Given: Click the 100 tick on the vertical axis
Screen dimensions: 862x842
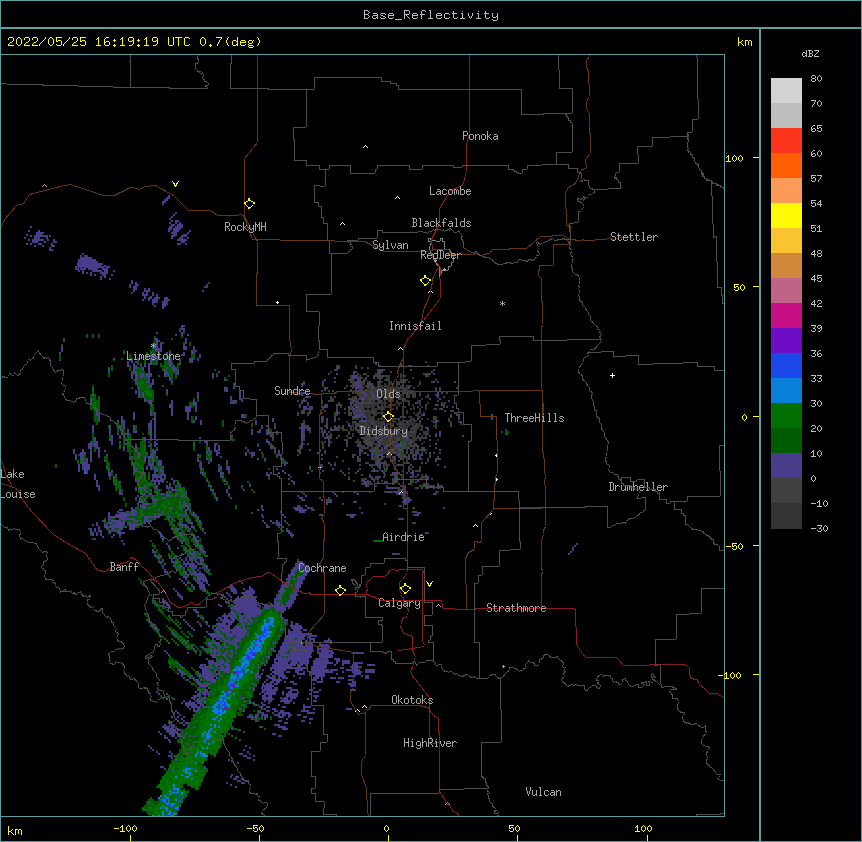Looking at the screenshot, I should [734, 158].
